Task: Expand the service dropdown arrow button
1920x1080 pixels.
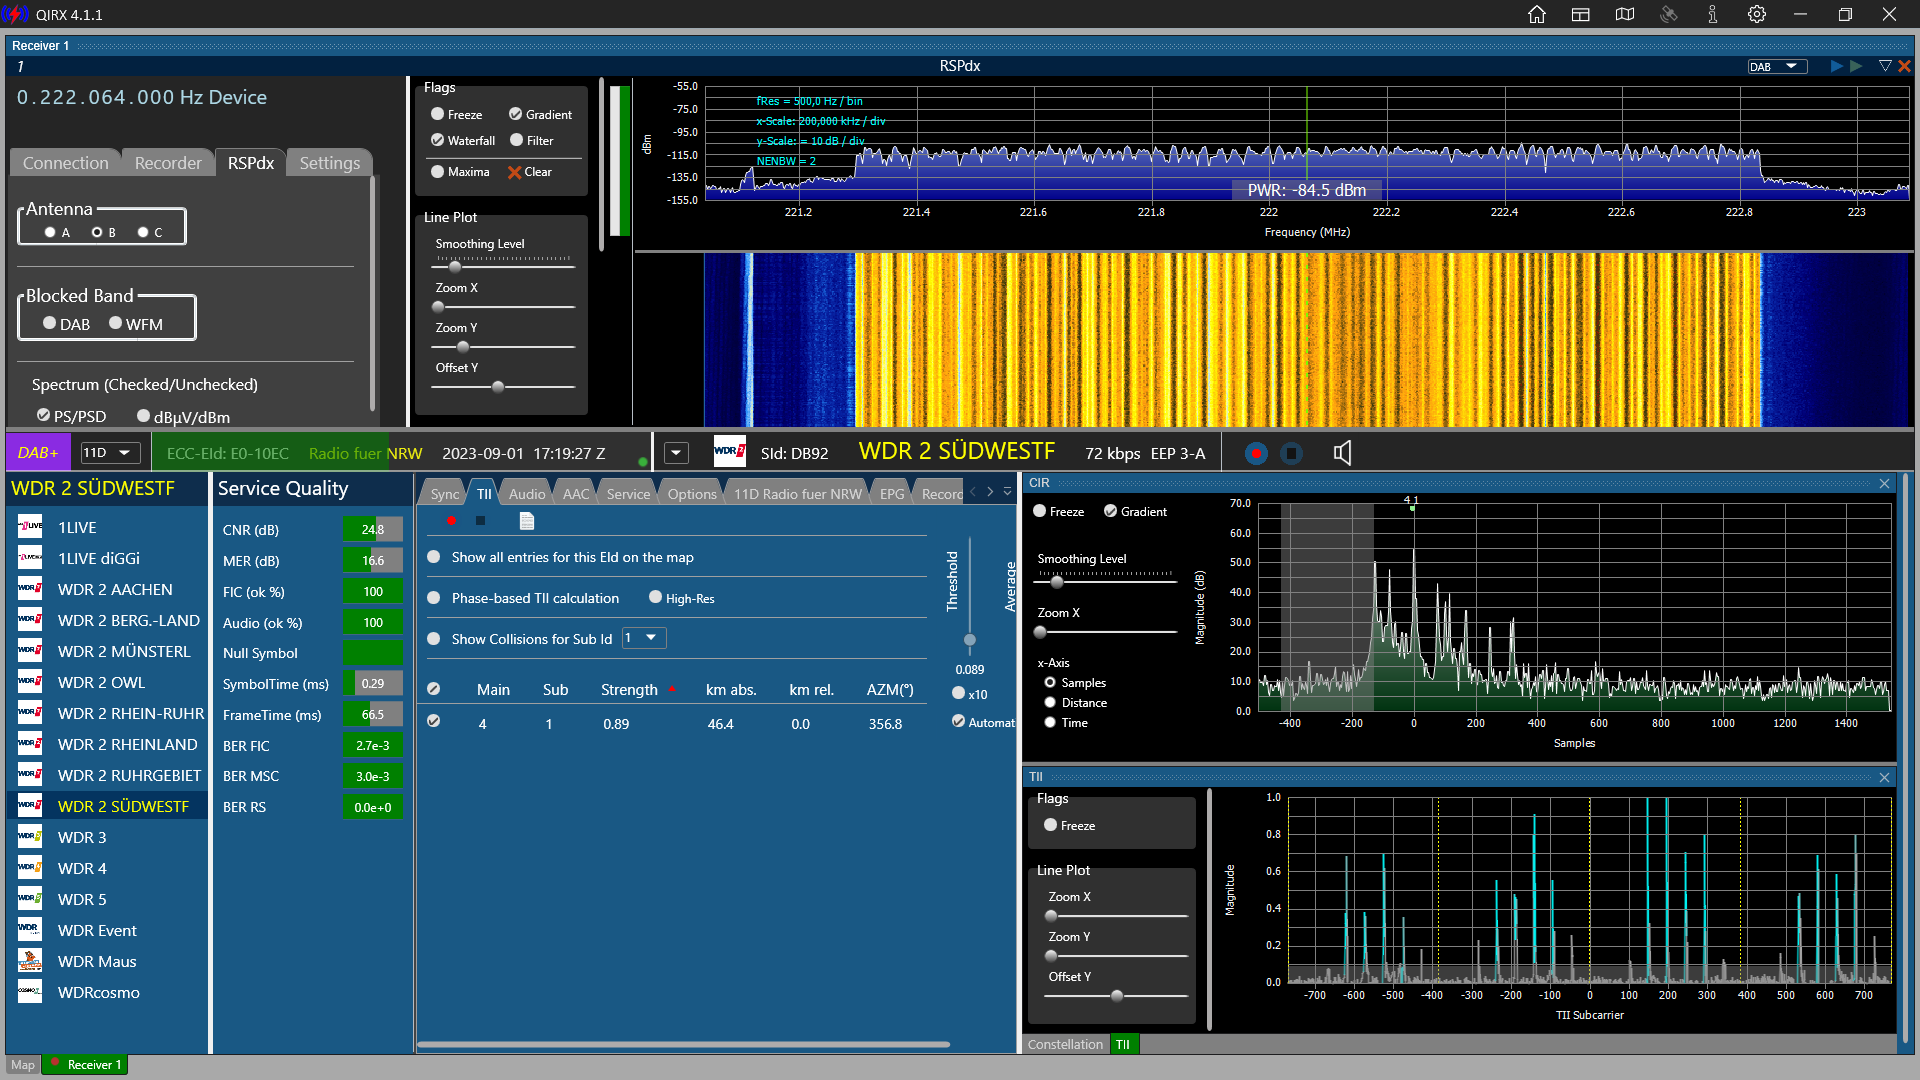Action: click(677, 453)
